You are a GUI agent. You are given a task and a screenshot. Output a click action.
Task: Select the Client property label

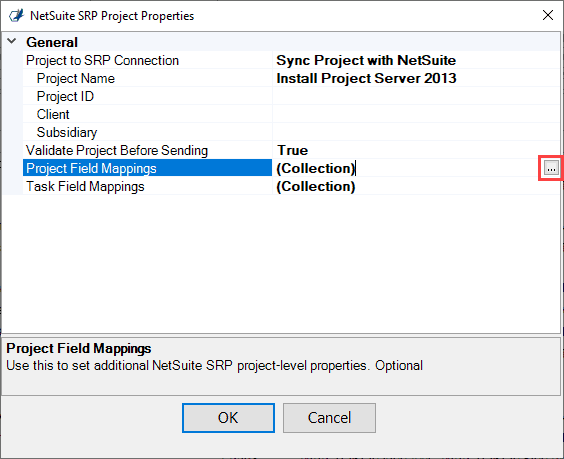tap(53, 114)
